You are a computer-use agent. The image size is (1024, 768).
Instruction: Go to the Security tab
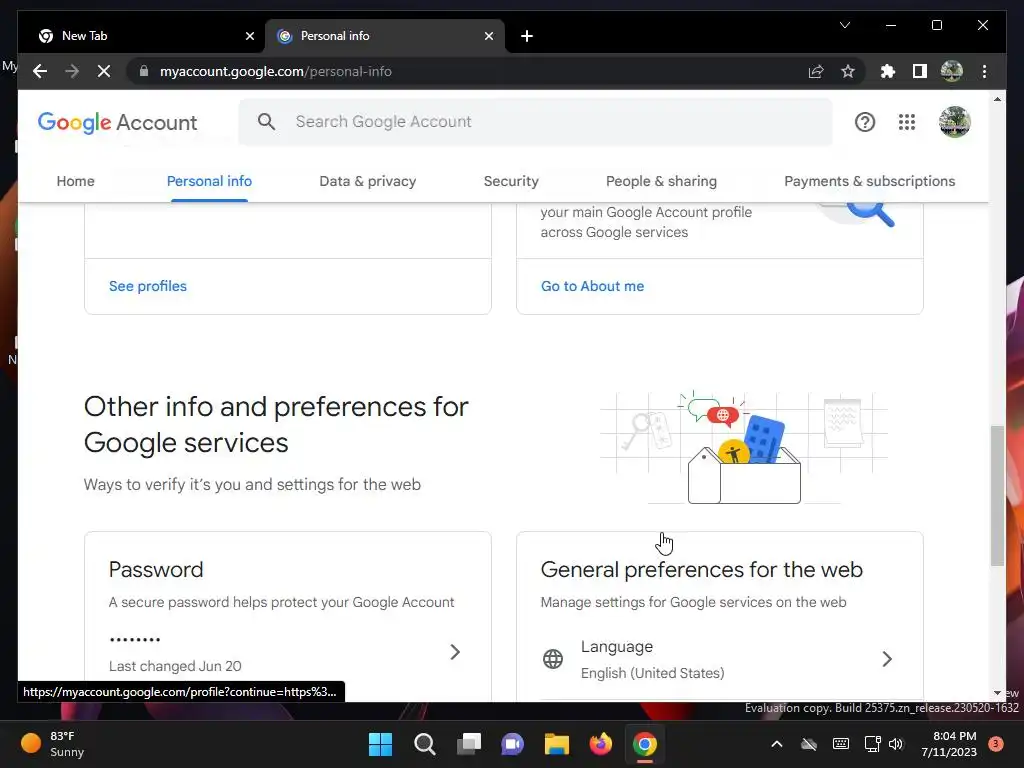(511, 181)
